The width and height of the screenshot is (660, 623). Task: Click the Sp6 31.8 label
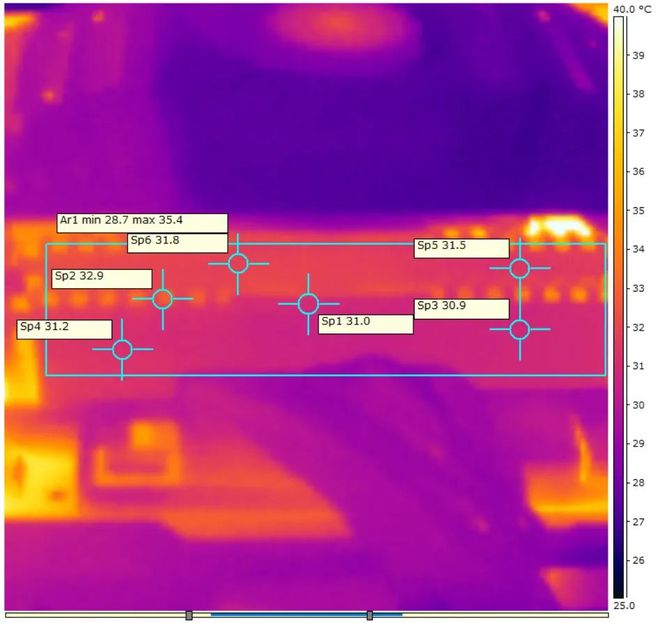(177, 242)
